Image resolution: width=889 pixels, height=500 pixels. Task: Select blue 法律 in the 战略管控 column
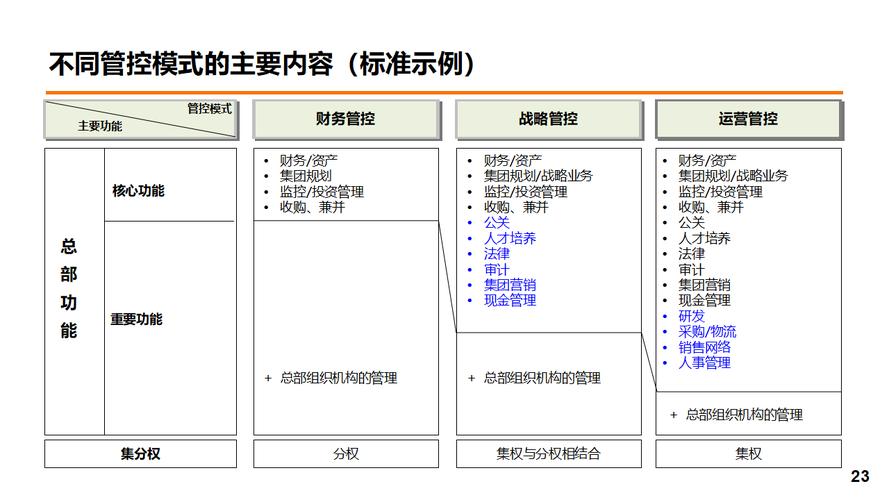click(x=497, y=254)
